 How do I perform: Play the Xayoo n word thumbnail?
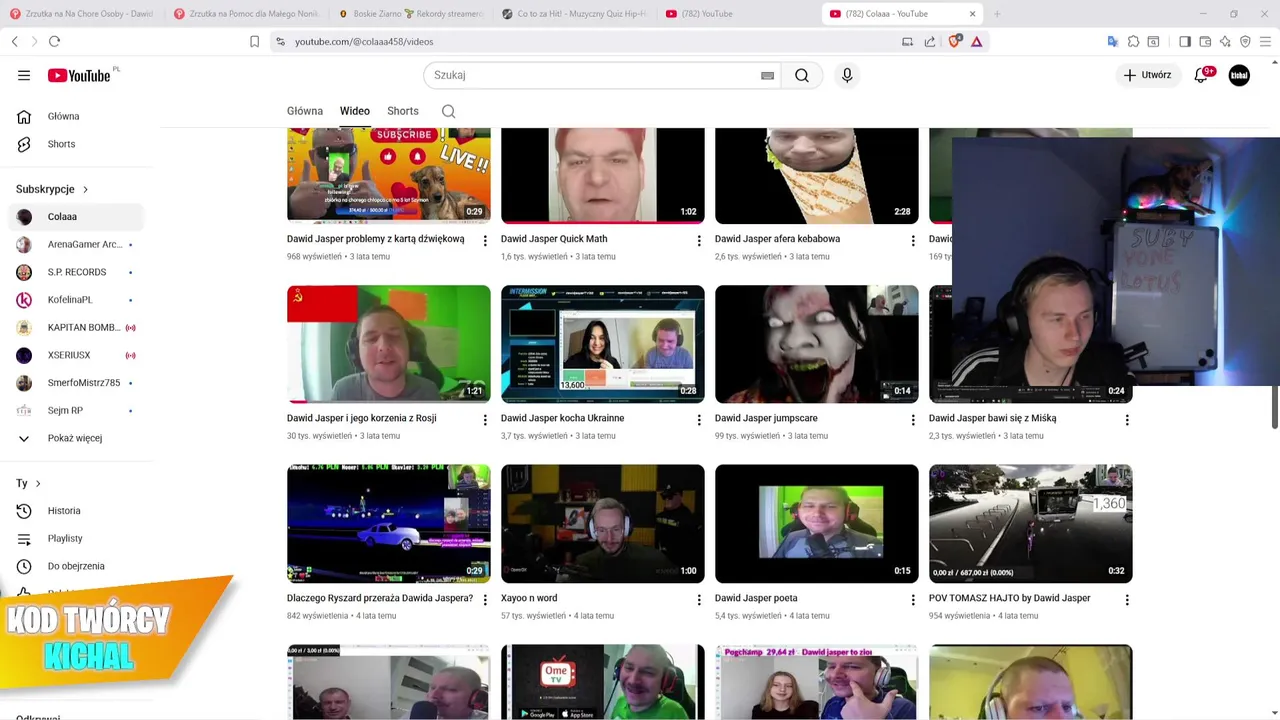tap(602, 524)
